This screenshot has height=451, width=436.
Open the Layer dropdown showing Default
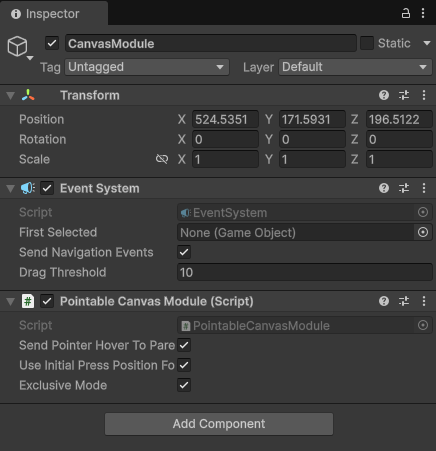(x=355, y=67)
